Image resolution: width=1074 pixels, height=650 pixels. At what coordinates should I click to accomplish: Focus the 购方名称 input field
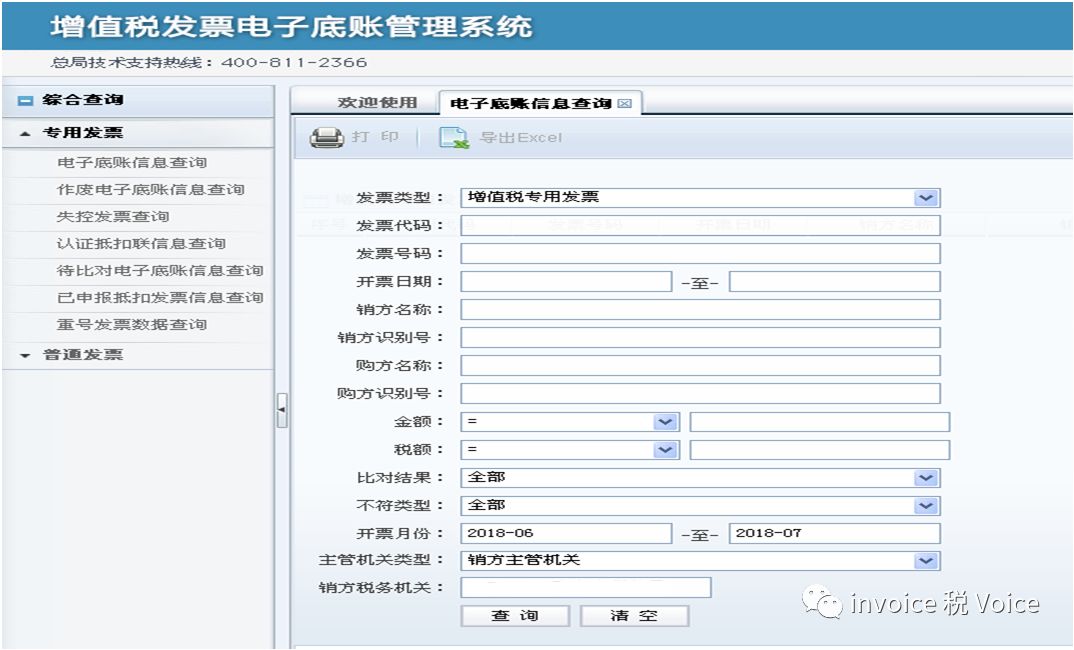coord(700,366)
